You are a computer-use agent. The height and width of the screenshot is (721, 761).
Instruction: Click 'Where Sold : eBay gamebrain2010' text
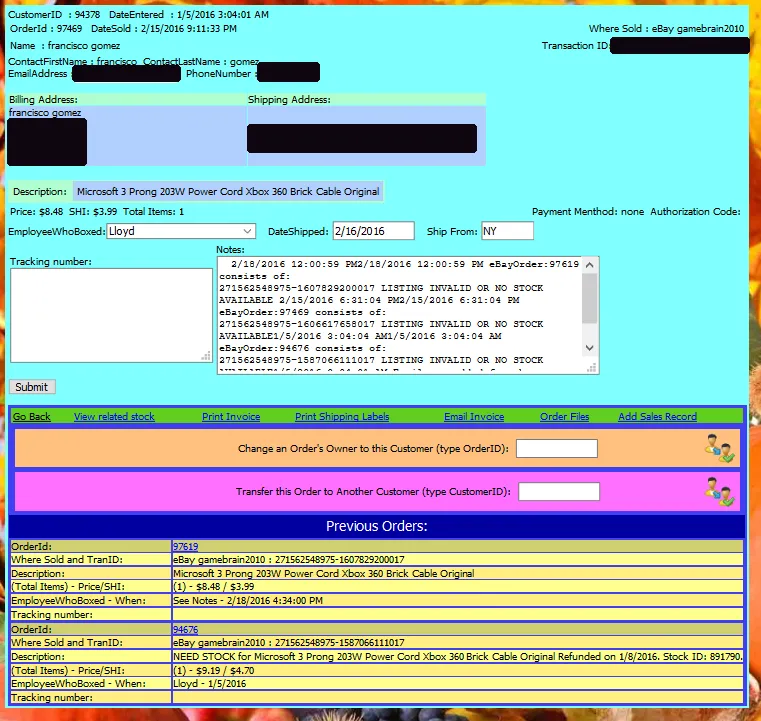666,29
